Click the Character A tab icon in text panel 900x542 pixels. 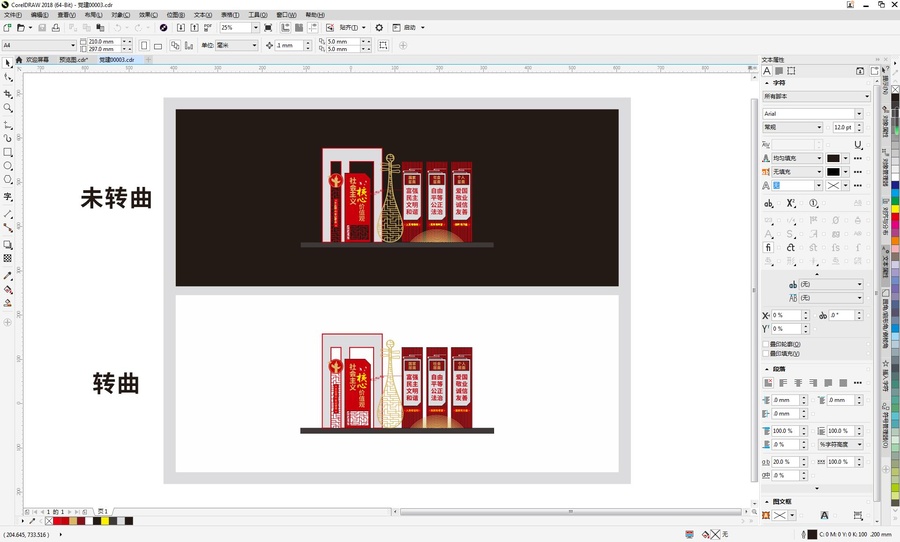coord(767,71)
